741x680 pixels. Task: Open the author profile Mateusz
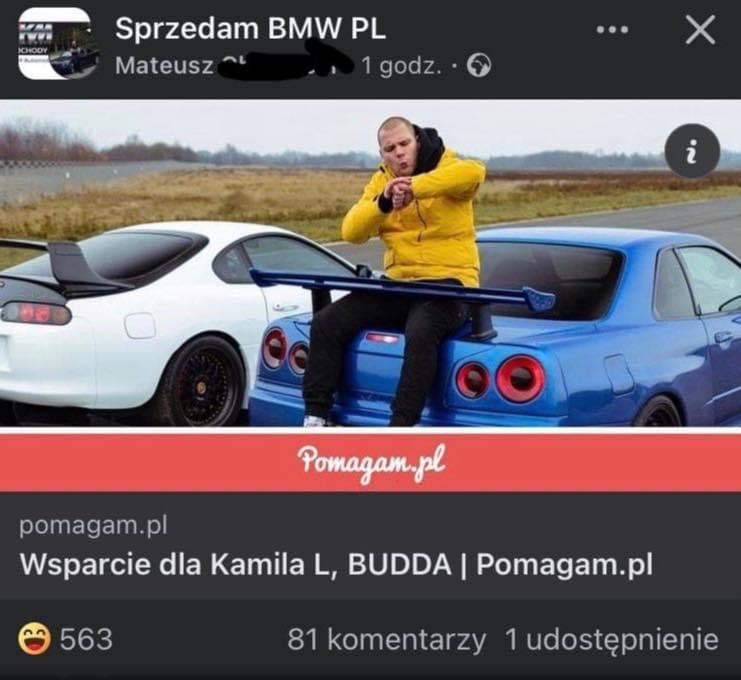point(164,65)
